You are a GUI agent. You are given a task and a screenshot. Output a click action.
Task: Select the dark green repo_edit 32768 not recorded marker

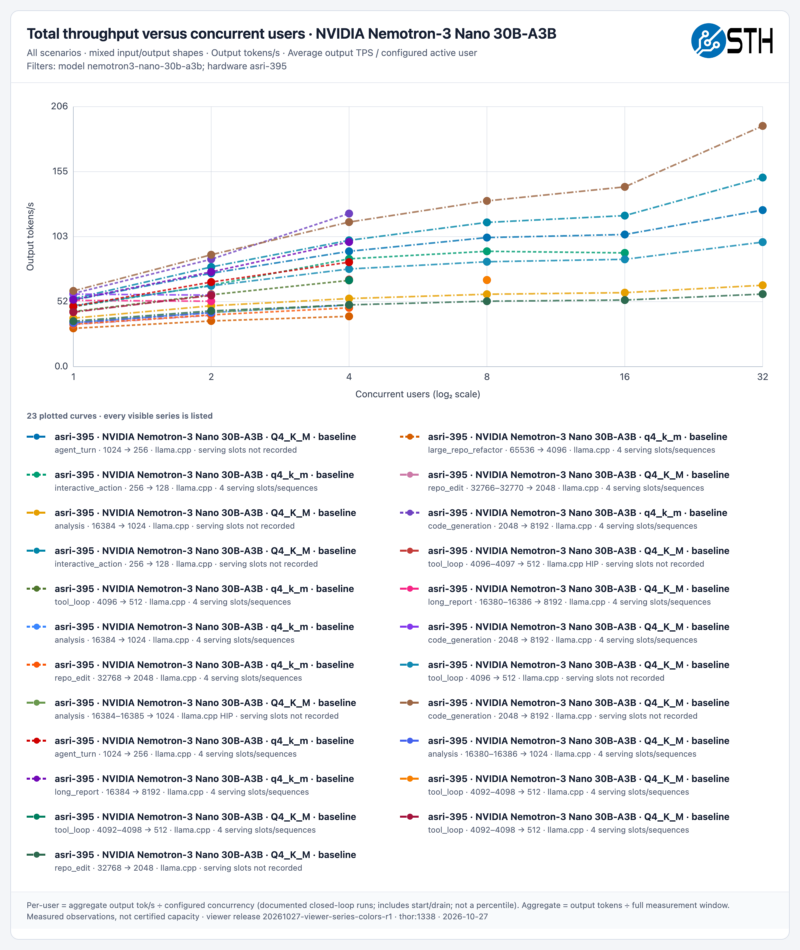[x=36, y=855]
